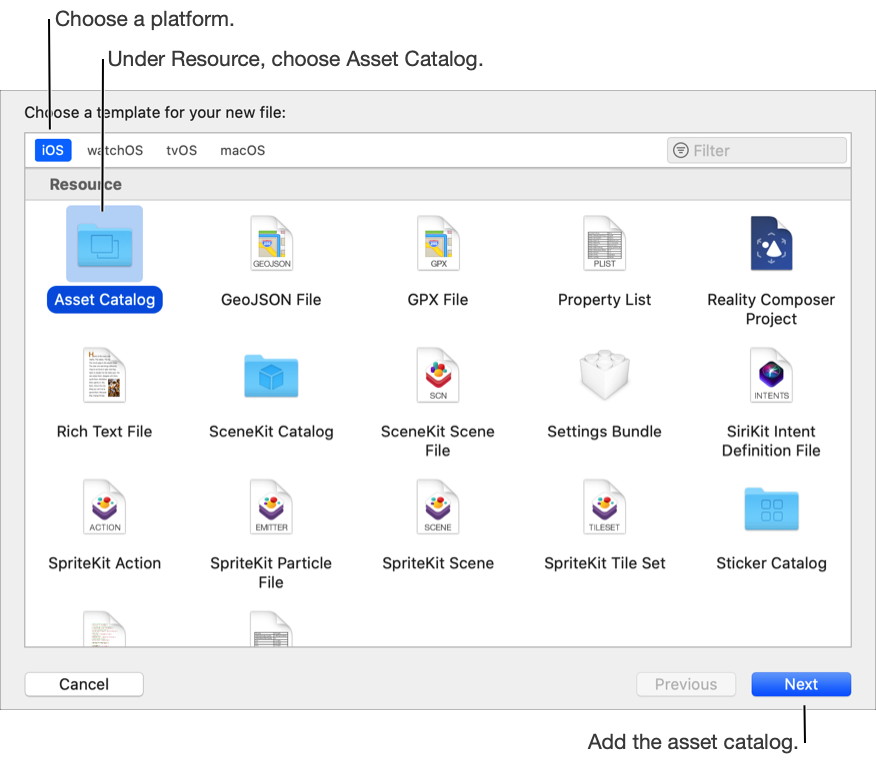Switch platform to watchOS
The width and height of the screenshot is (876, 760).
point(115,150)
